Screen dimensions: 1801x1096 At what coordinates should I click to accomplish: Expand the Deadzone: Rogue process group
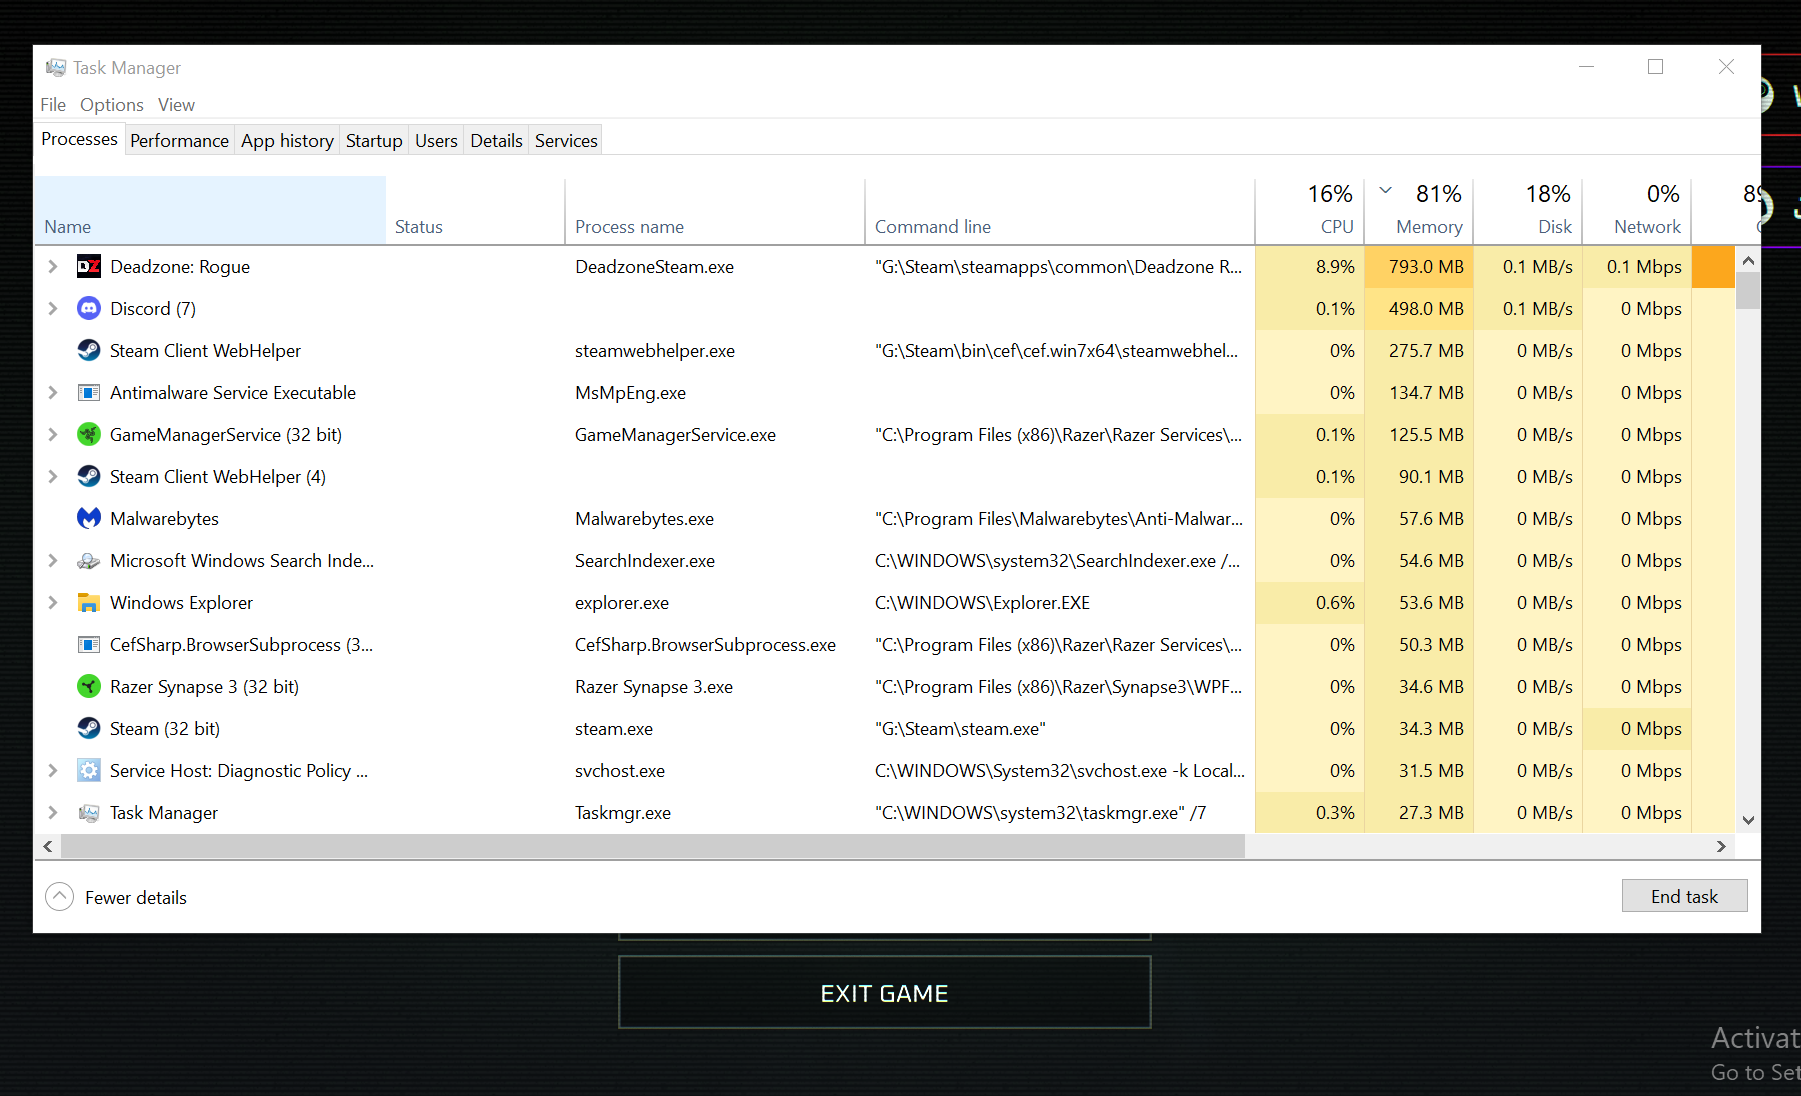[x=53, y=266]
